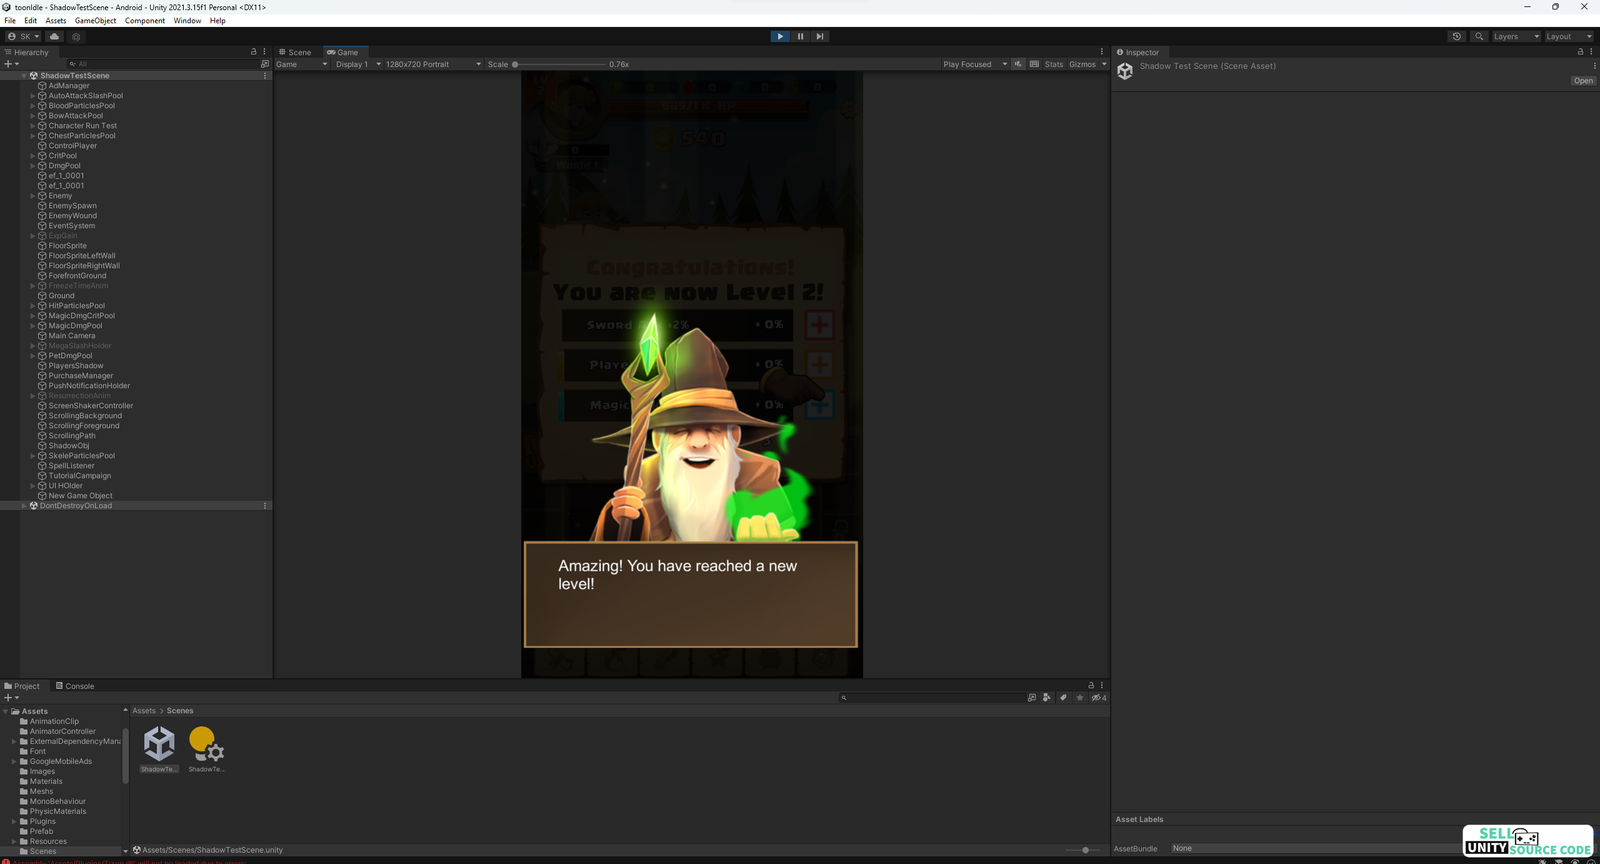Adjust the Project icon size slider
1600x864 pixels.
coord(1085,850)
